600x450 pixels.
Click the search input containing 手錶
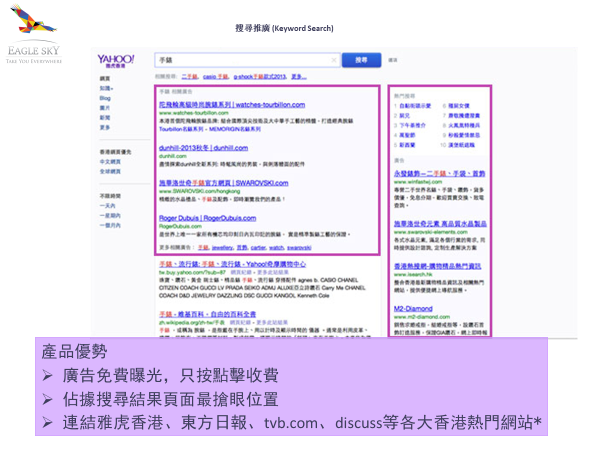247,60
